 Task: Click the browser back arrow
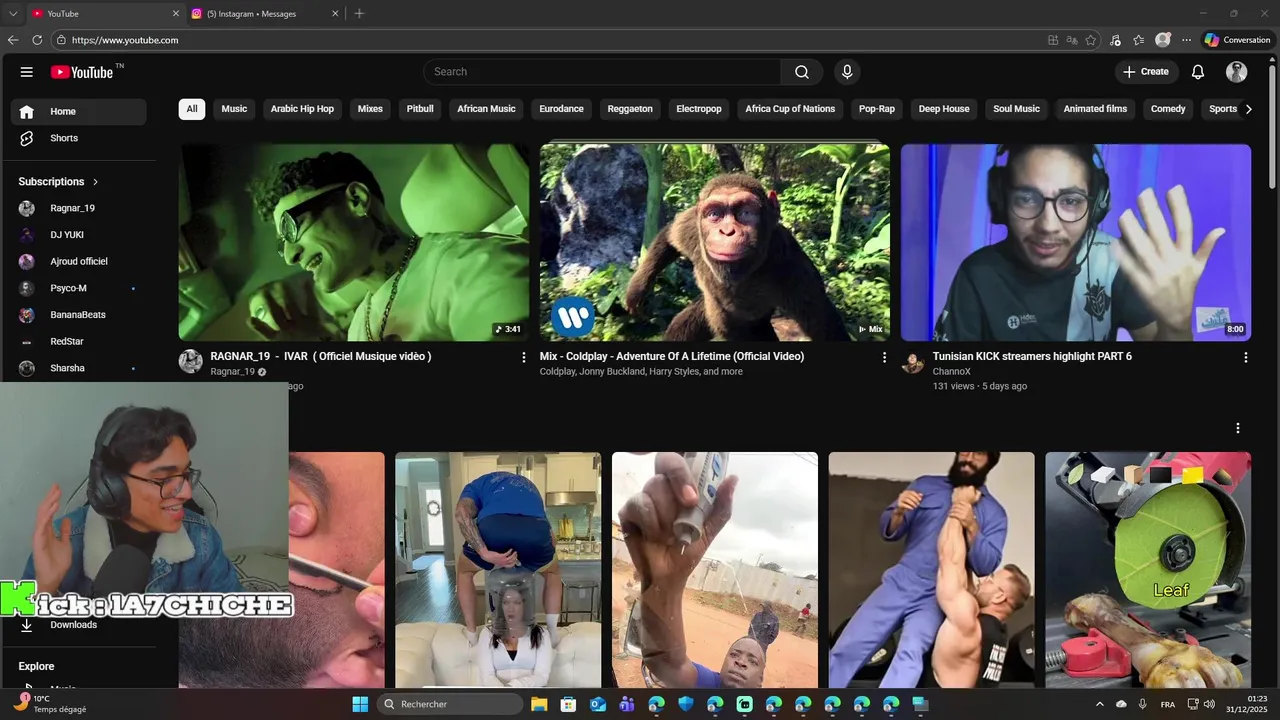13,40
